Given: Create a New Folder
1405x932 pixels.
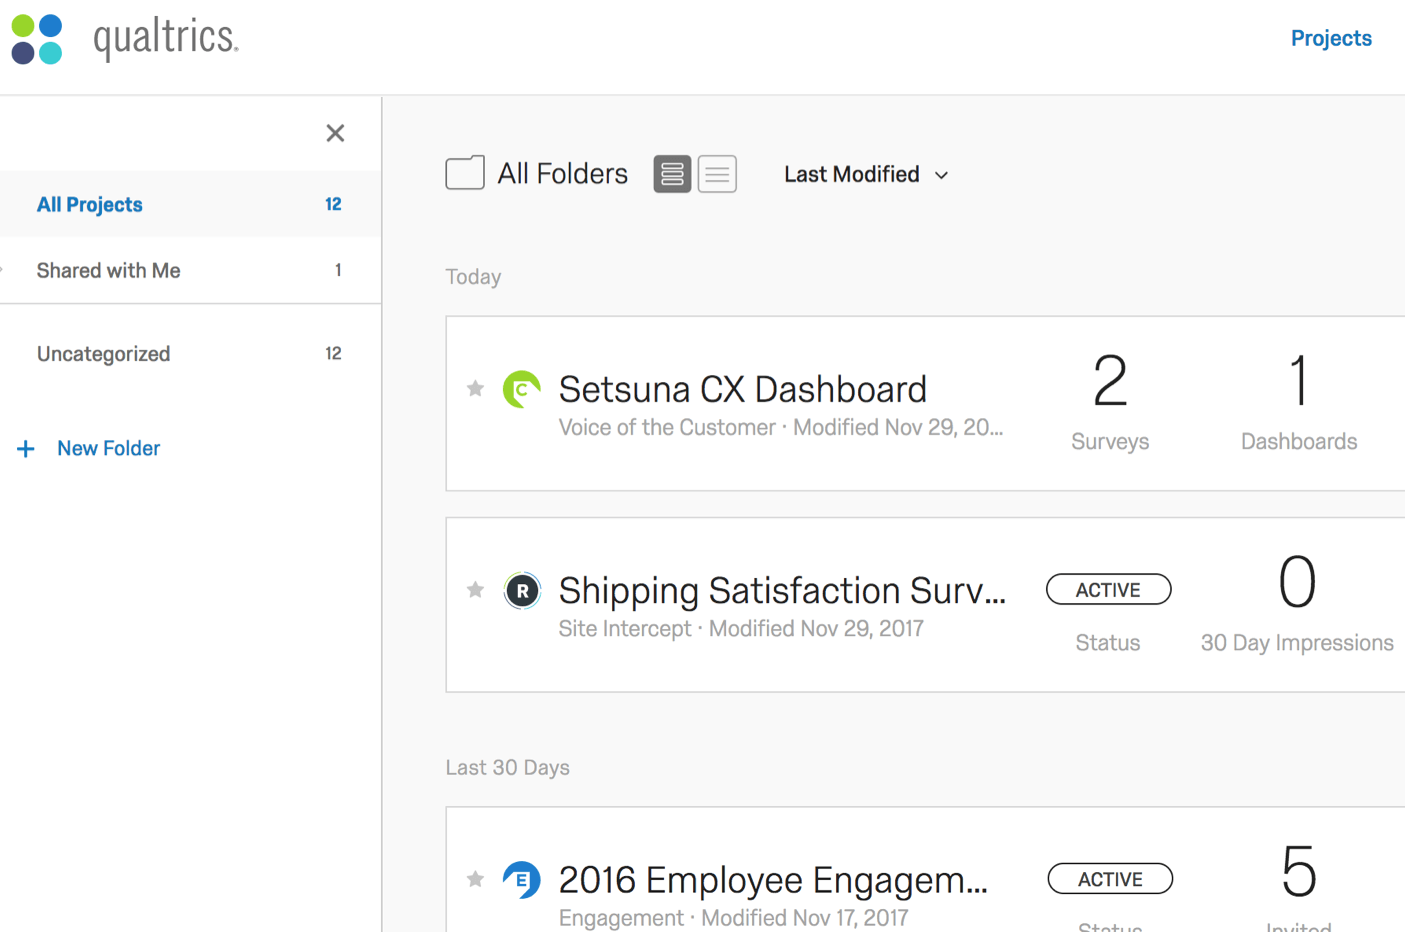Looking at the screenshot, I should point(108,448).
